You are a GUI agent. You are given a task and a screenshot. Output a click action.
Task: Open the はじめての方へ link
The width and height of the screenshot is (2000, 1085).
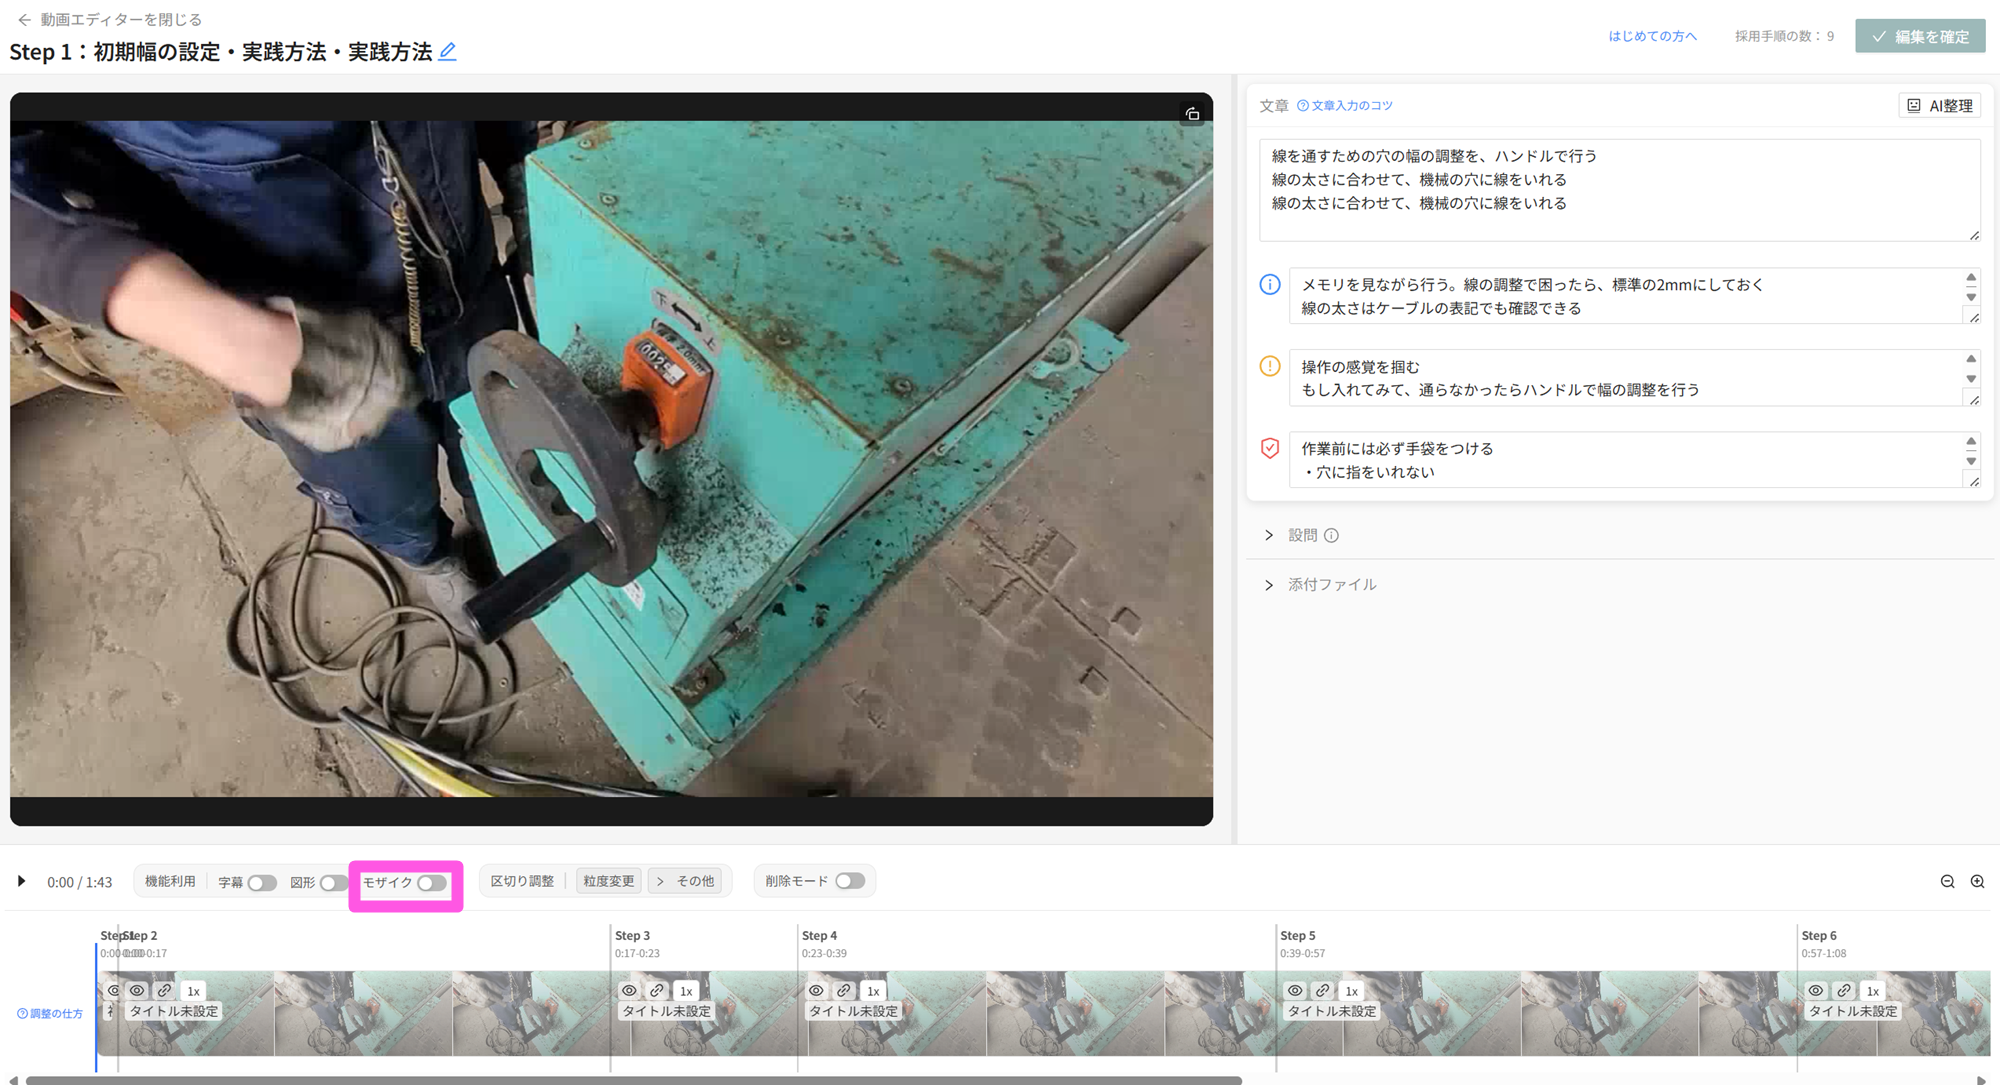click(x=1652, y=36)
